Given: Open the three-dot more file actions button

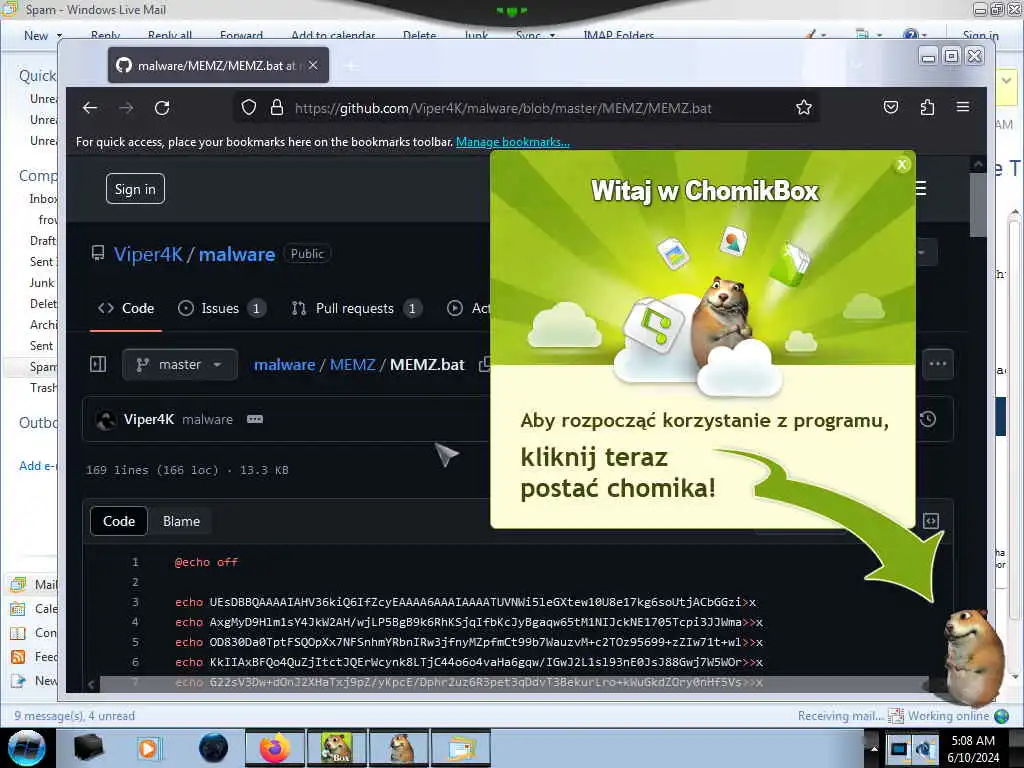Looking at the screenshot, I should pos(938,364).
